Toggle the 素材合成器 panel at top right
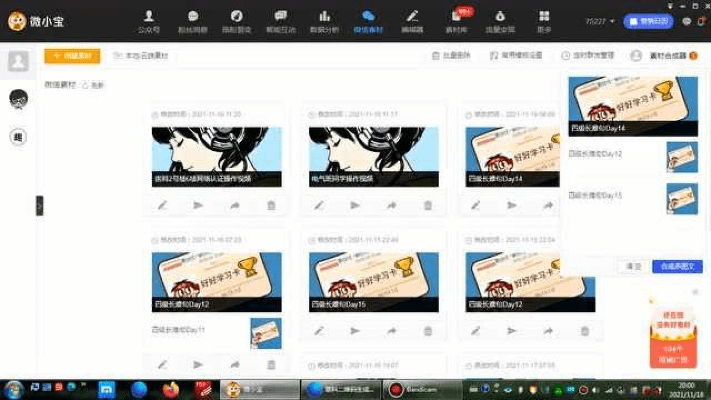This screenshot has width=711, height=400. (x=664, y=56)
